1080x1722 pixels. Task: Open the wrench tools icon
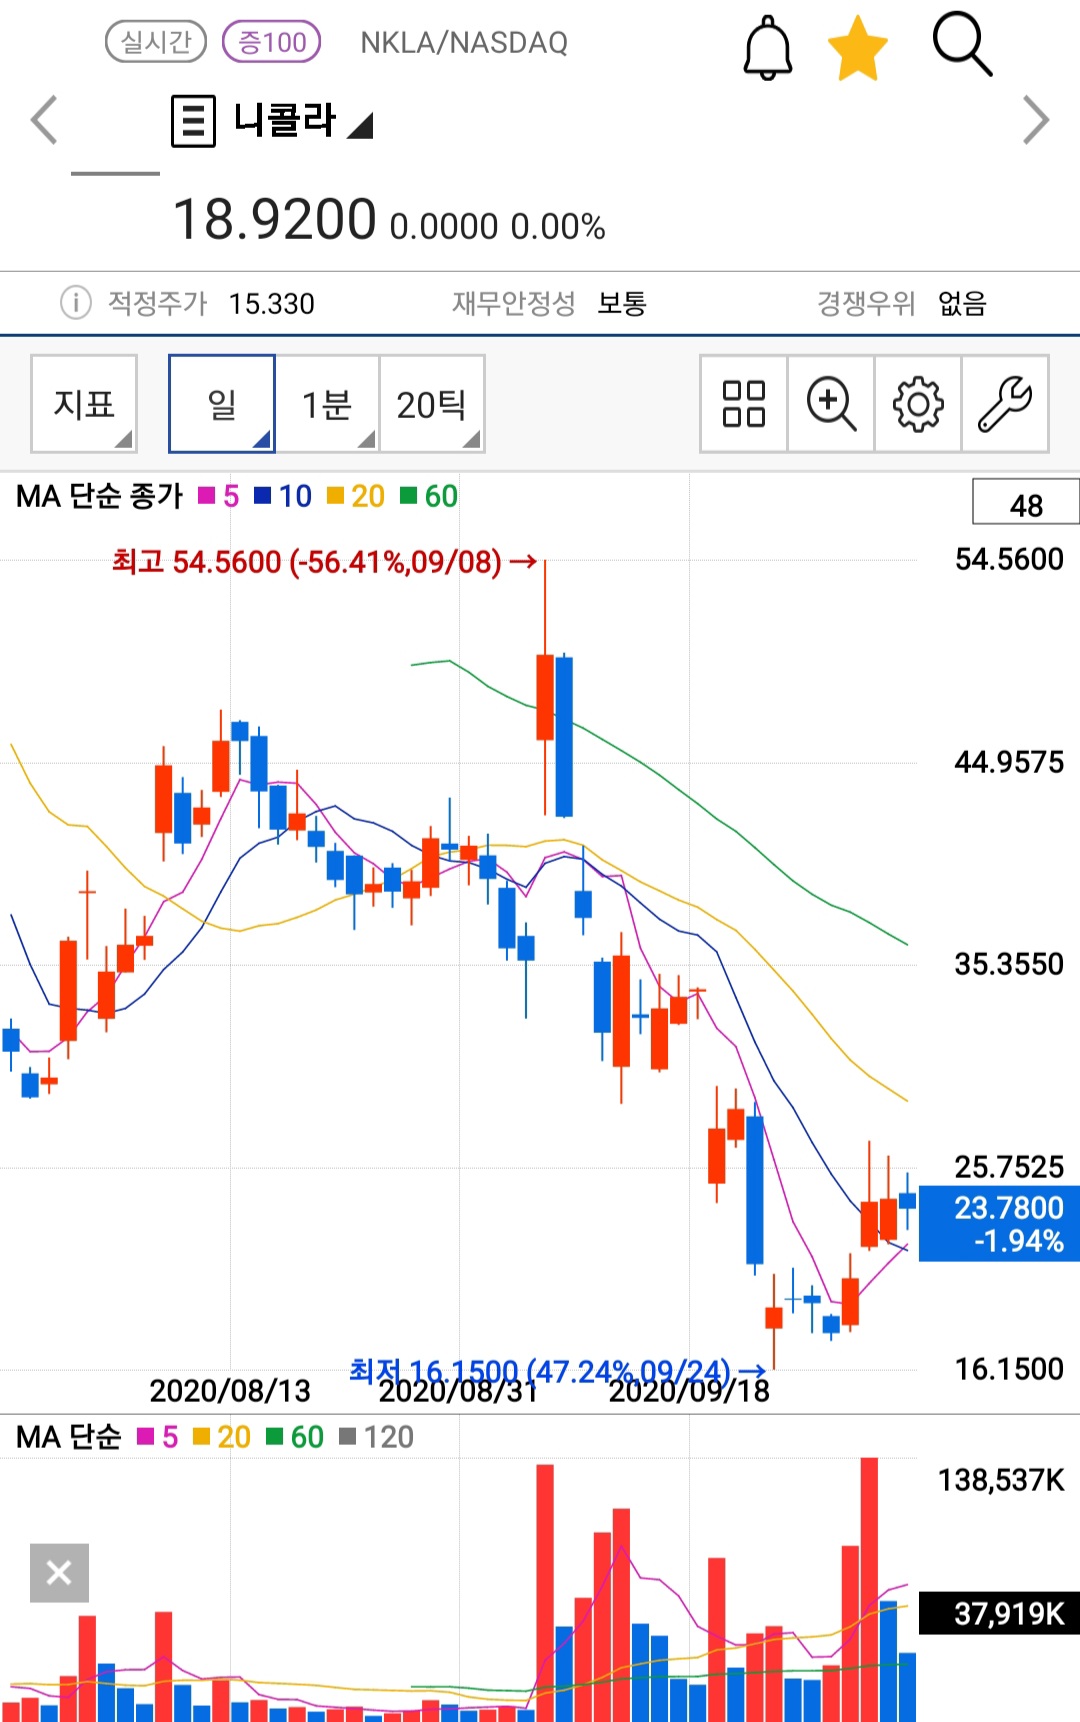click(1005, 404)
